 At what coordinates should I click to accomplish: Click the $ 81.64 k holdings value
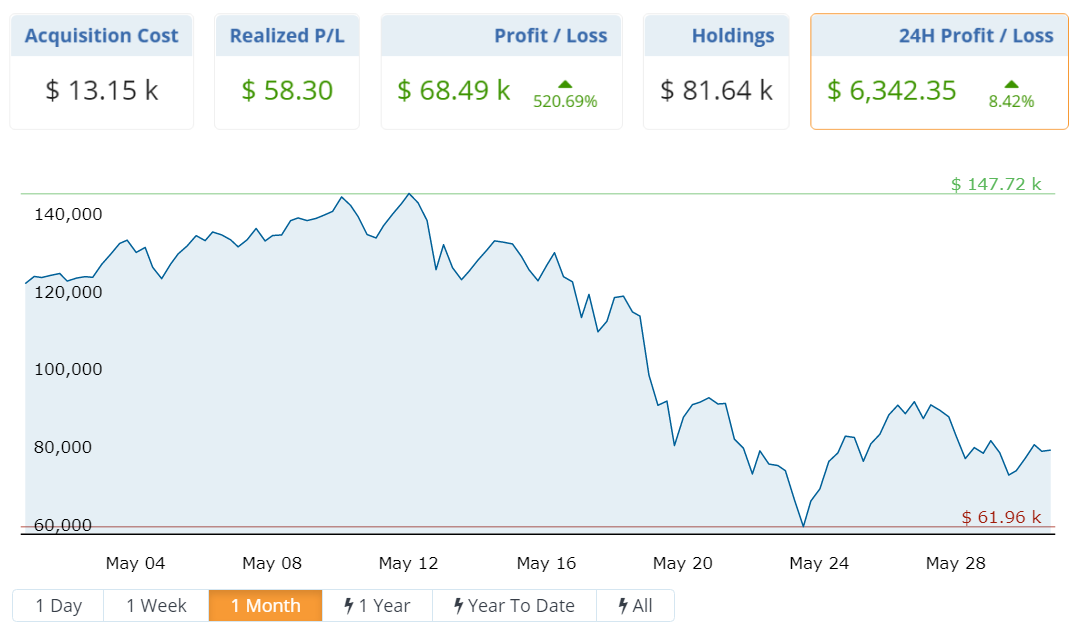coord(716,91)
